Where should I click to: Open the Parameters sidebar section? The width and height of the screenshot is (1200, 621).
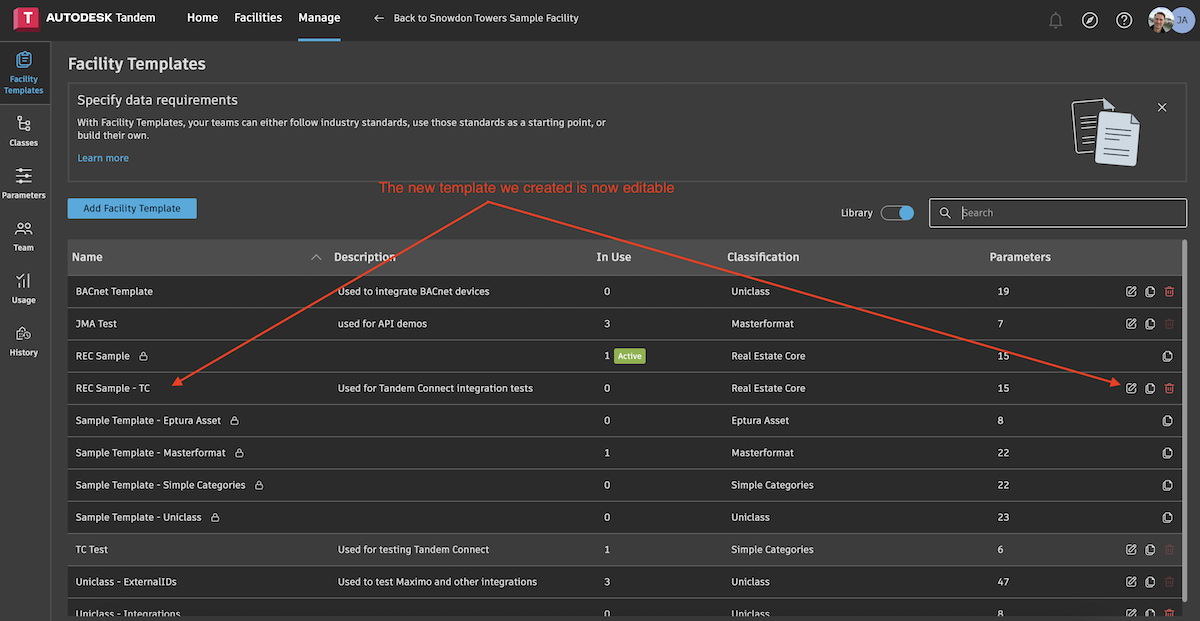click(x=24, y=183)
